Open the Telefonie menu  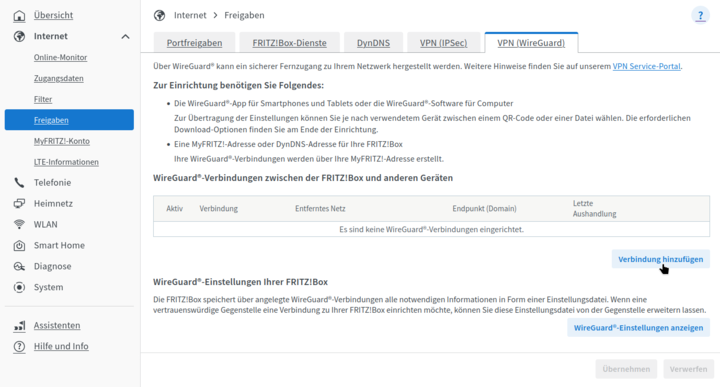pyautogui.click(x=52, y=183)
